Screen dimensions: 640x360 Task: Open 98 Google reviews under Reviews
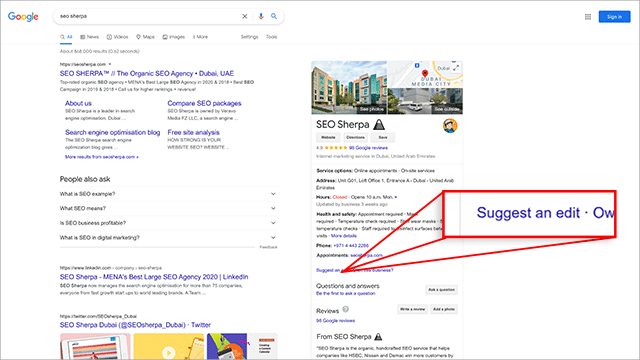coord(336,321)
